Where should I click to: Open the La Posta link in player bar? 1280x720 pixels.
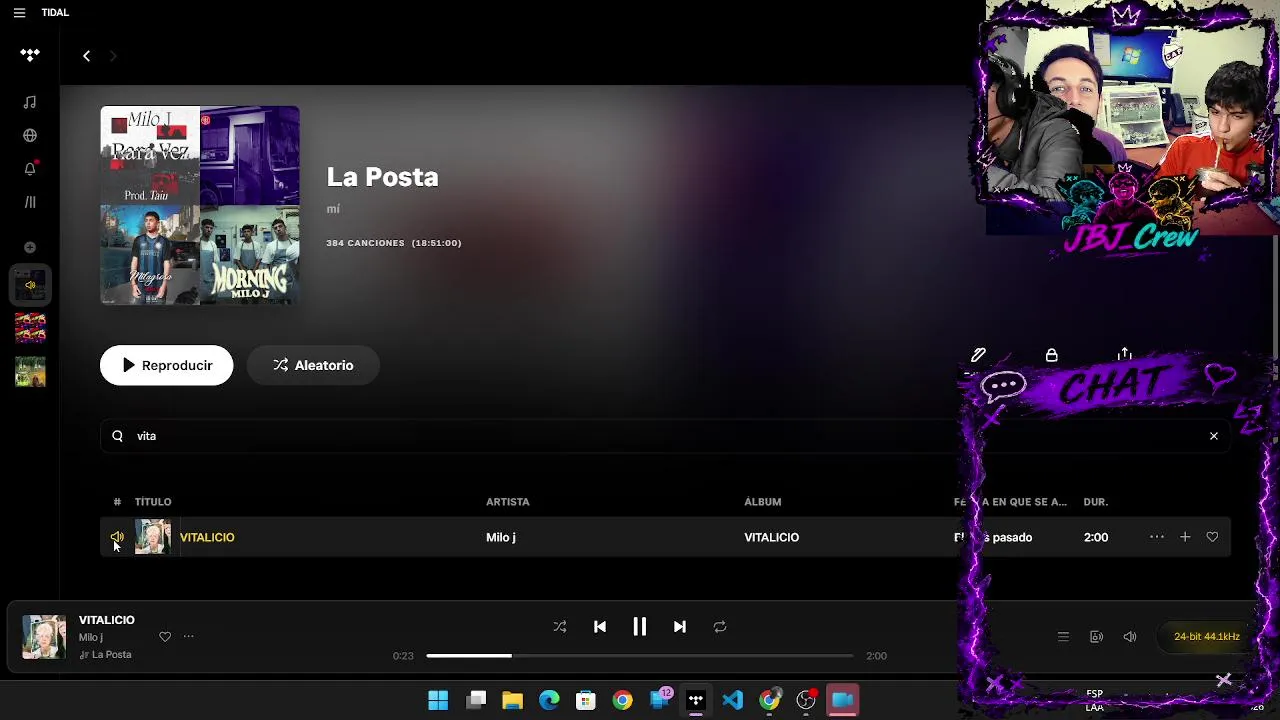(x=112, y=655)
